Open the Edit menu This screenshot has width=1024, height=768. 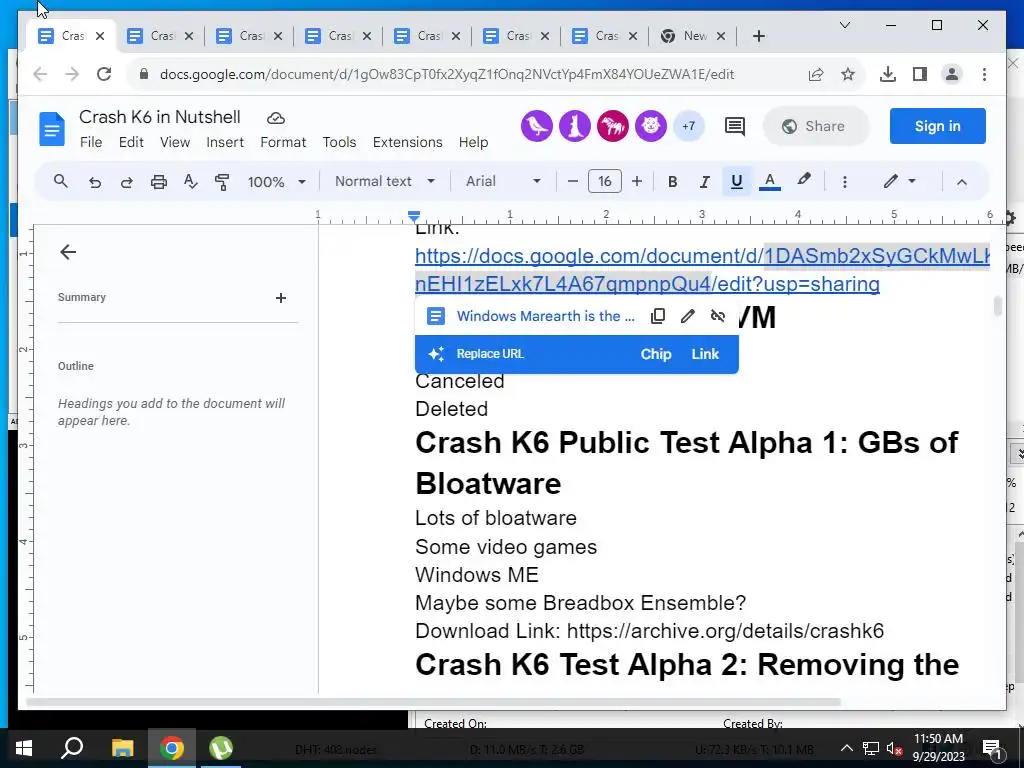point(131,142)
